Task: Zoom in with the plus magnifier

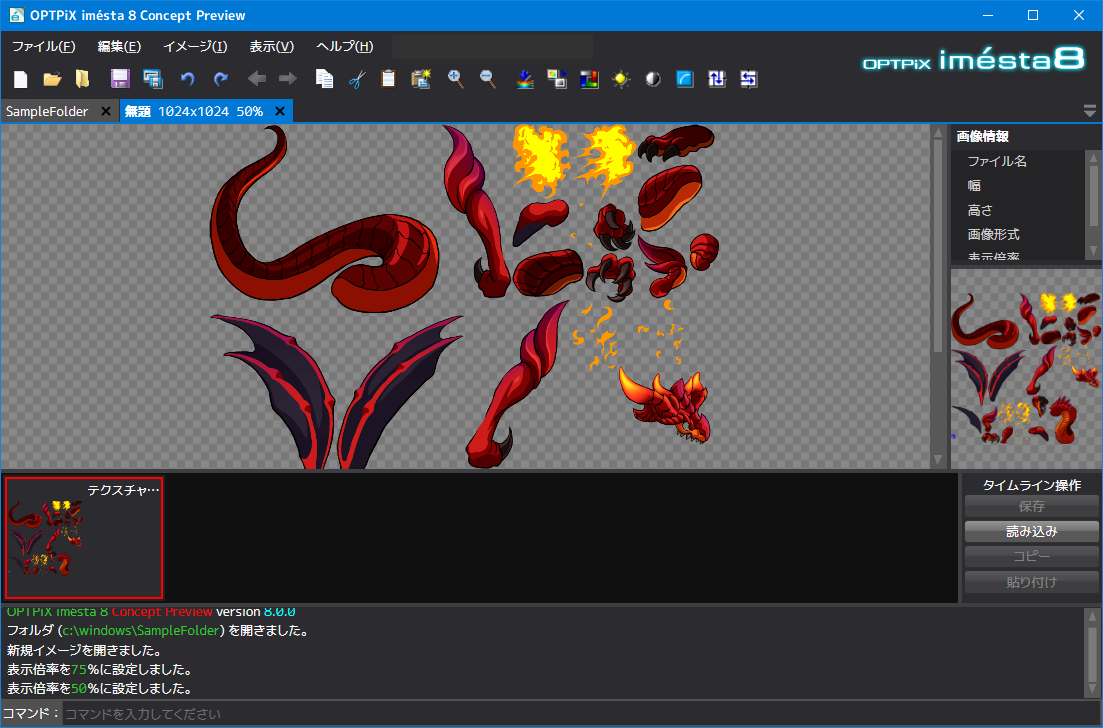Action: [x=456, y=79]
